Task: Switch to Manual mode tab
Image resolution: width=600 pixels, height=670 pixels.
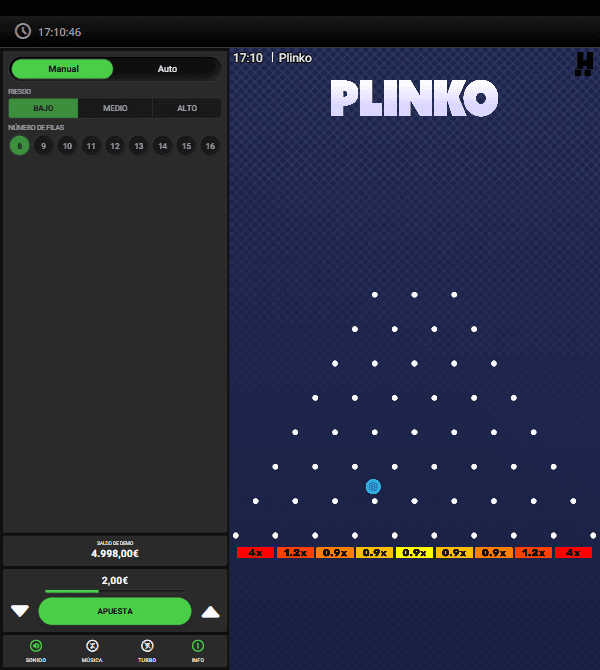Action: coord(62,69)
